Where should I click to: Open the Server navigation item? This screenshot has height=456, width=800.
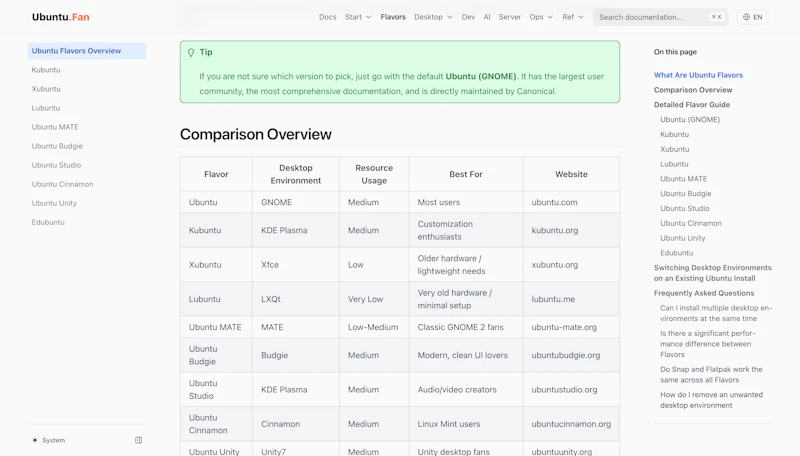[510, 17]
